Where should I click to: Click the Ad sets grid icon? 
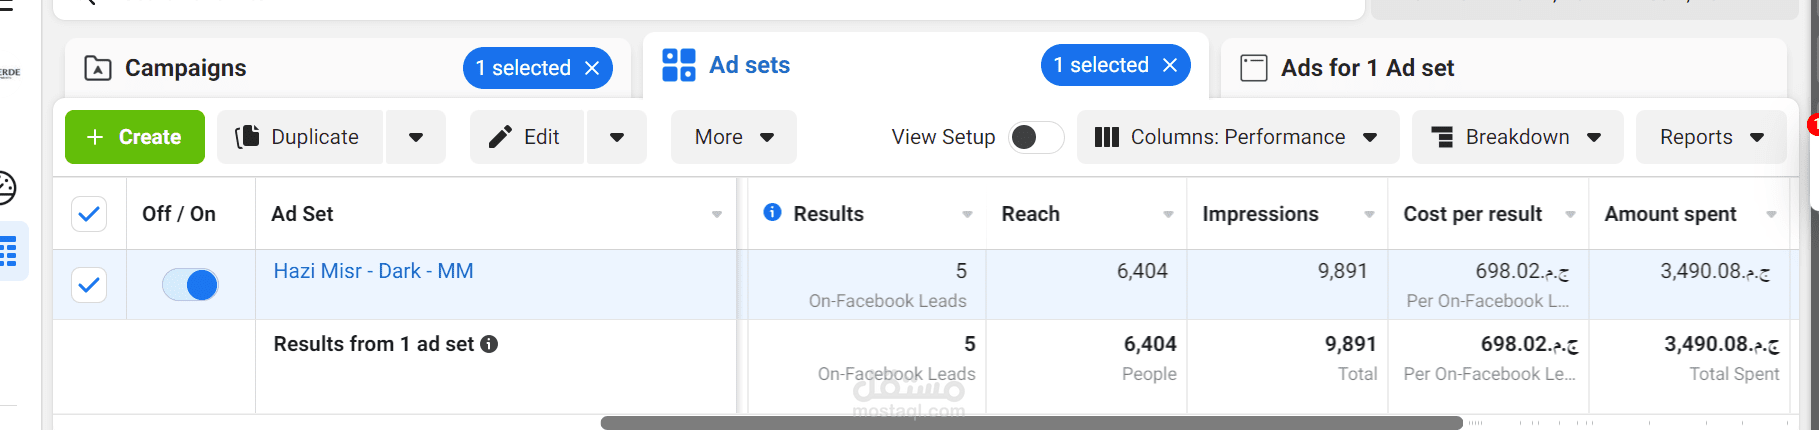point(679,65)
